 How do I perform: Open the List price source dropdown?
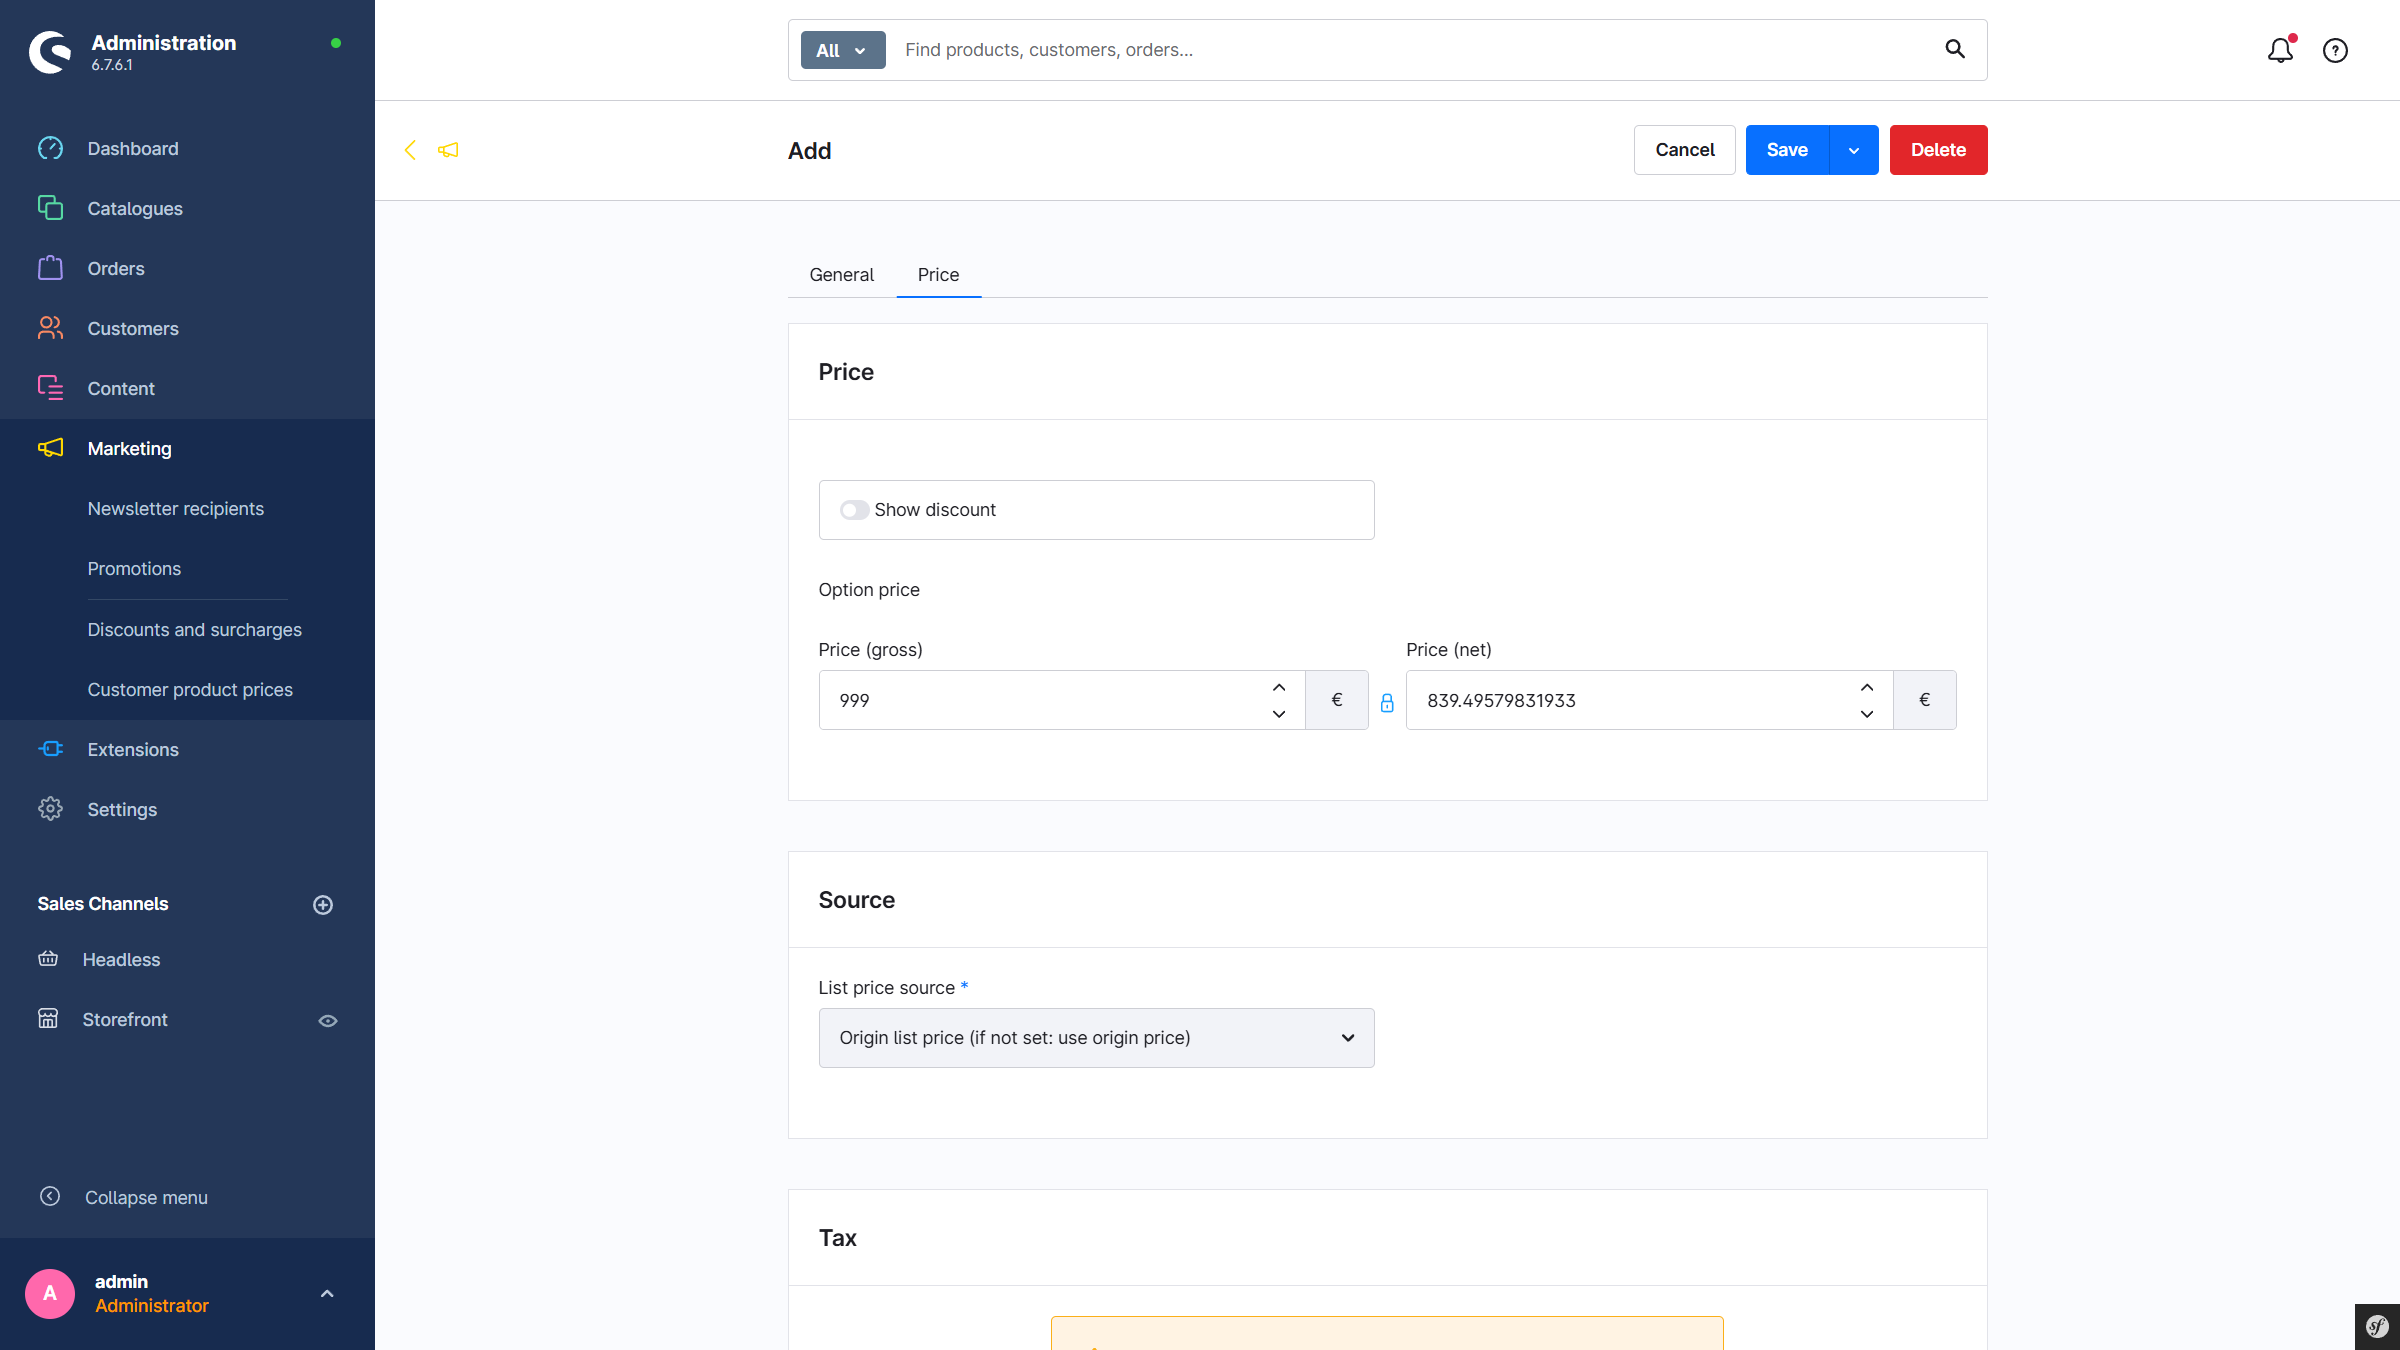tap(1096, 1038)
